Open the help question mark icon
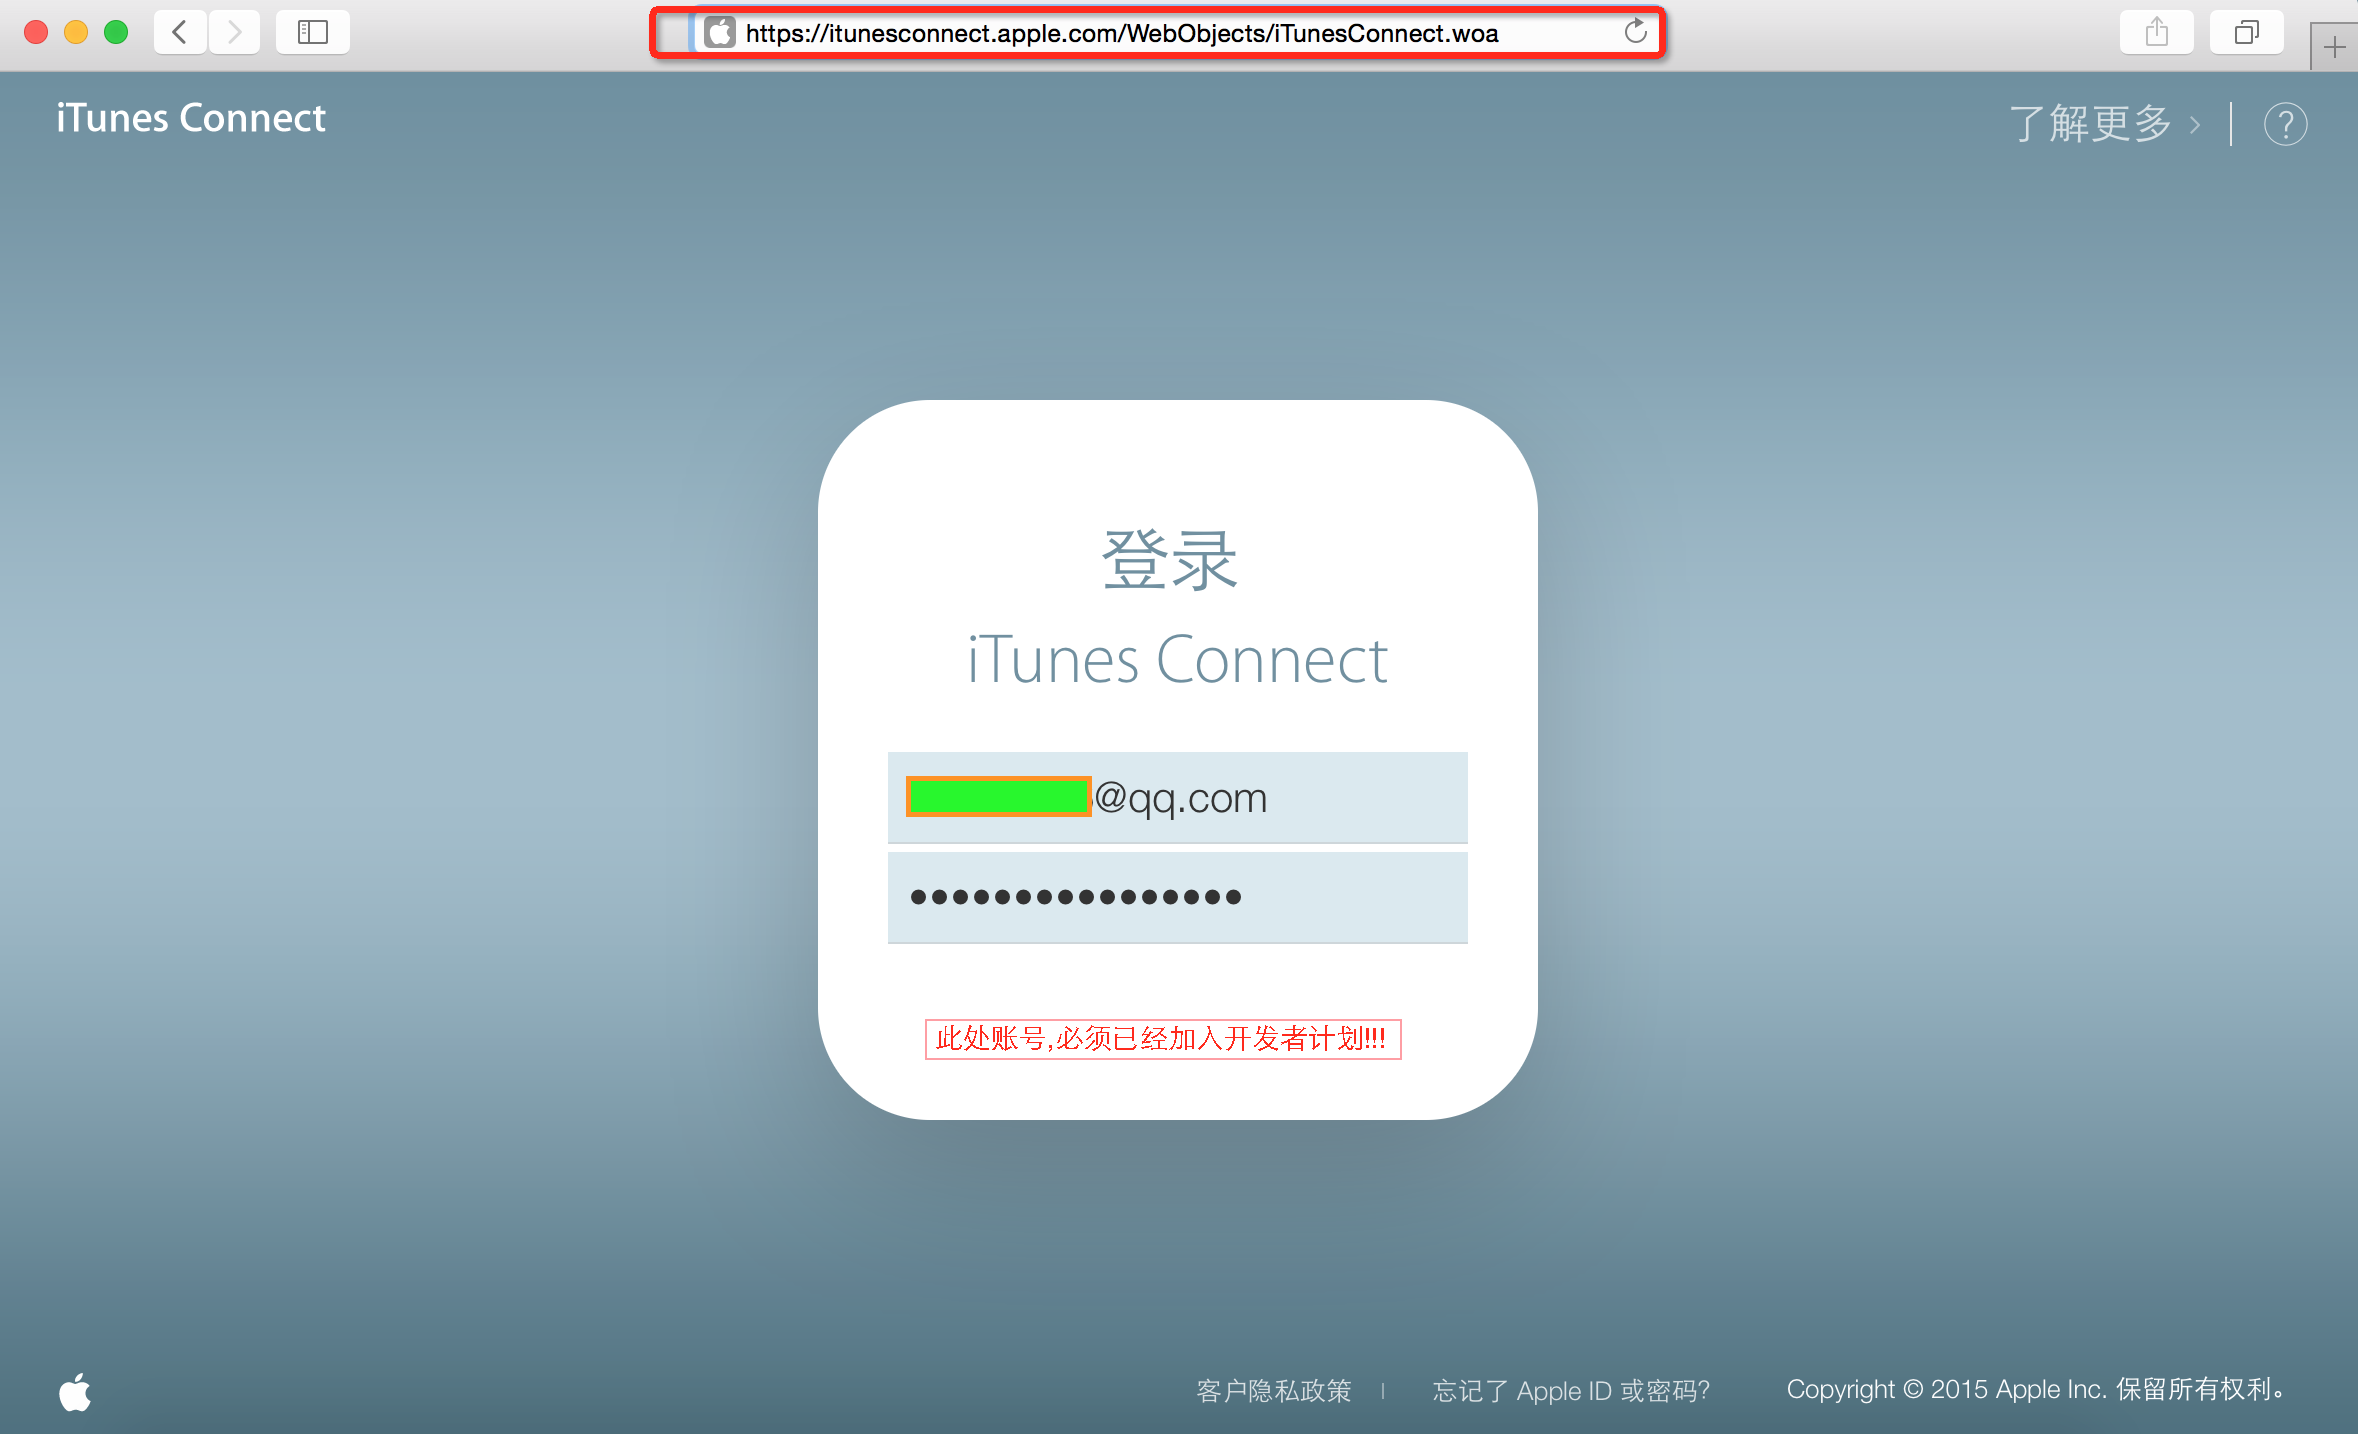The image size is (2358, 1434). point(2285,124)
